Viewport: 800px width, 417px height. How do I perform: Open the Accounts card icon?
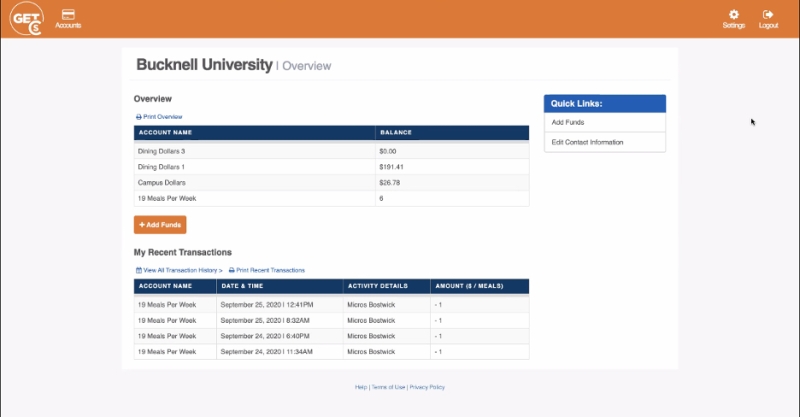[68, 14]
